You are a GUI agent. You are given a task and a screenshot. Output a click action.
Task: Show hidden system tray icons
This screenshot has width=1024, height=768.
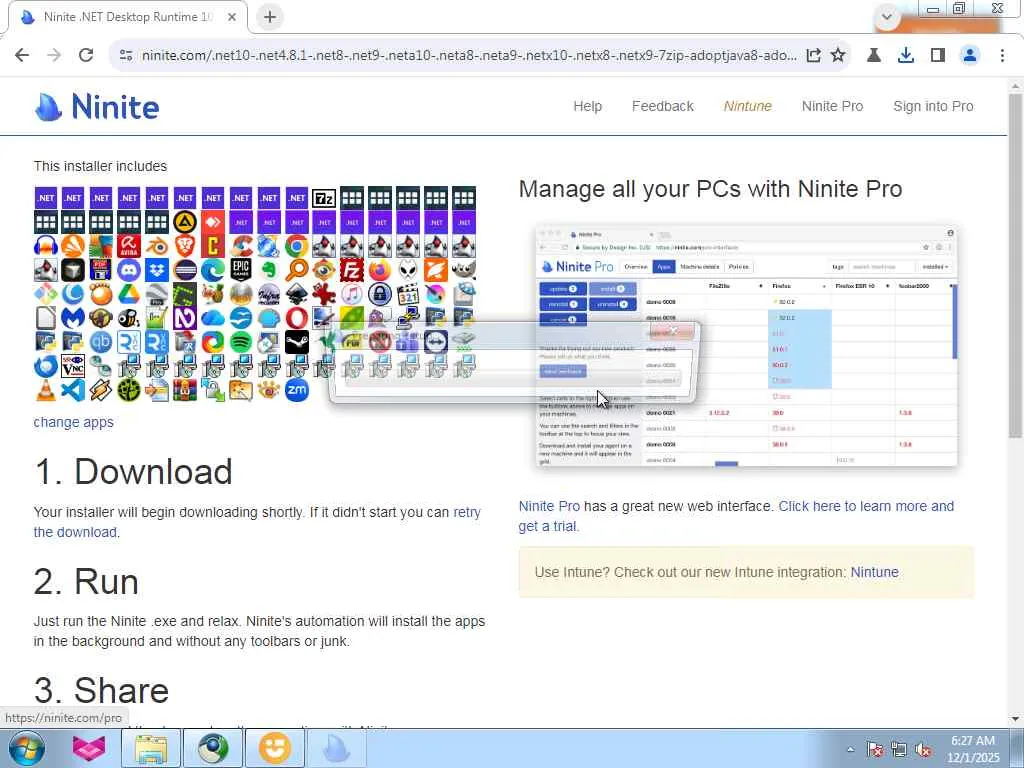(850, 749)
